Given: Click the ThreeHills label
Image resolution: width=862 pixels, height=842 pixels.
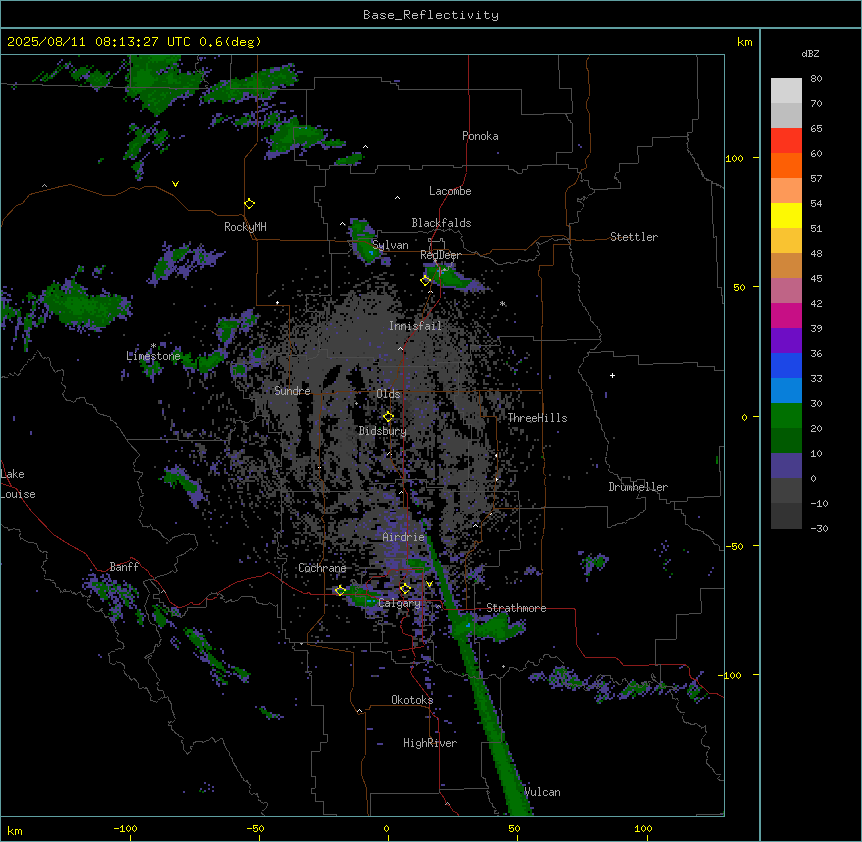Looking at the screenshot, I should tap(537, 418).
